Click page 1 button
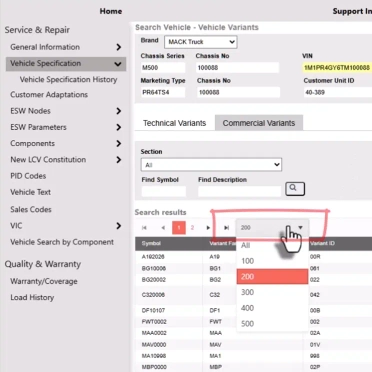 (179, 228)
